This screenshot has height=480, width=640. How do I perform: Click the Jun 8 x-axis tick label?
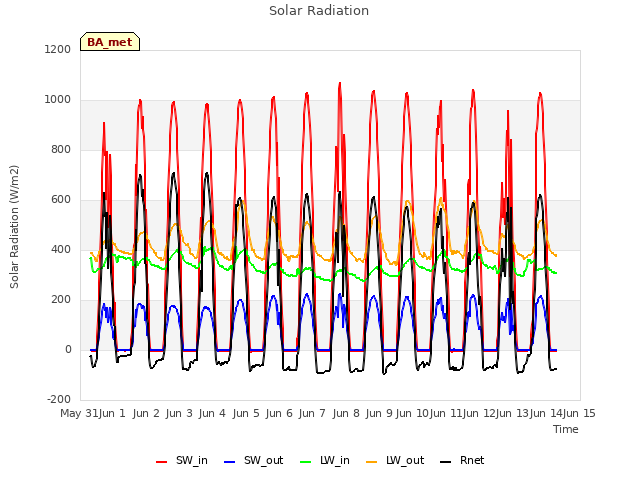(x=346, y=413)
